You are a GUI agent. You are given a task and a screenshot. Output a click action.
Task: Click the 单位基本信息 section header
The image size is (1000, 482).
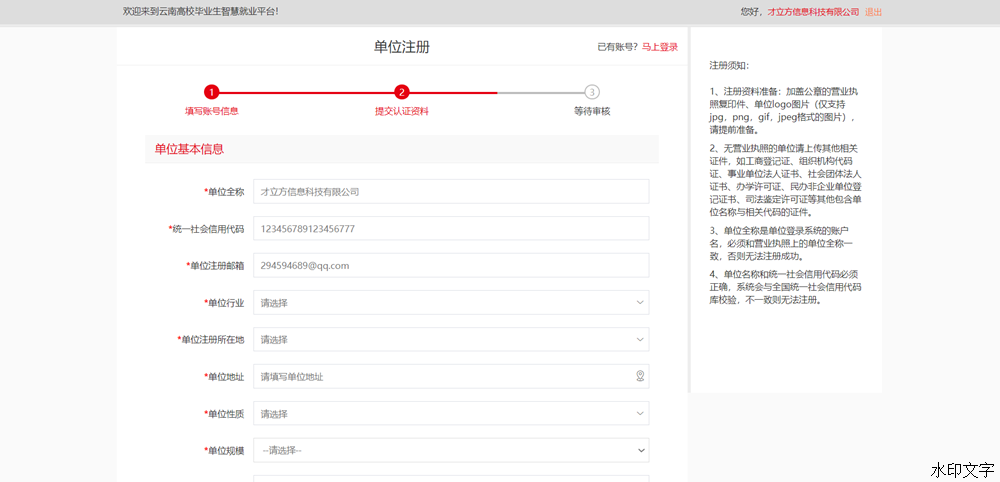point(189,149)
